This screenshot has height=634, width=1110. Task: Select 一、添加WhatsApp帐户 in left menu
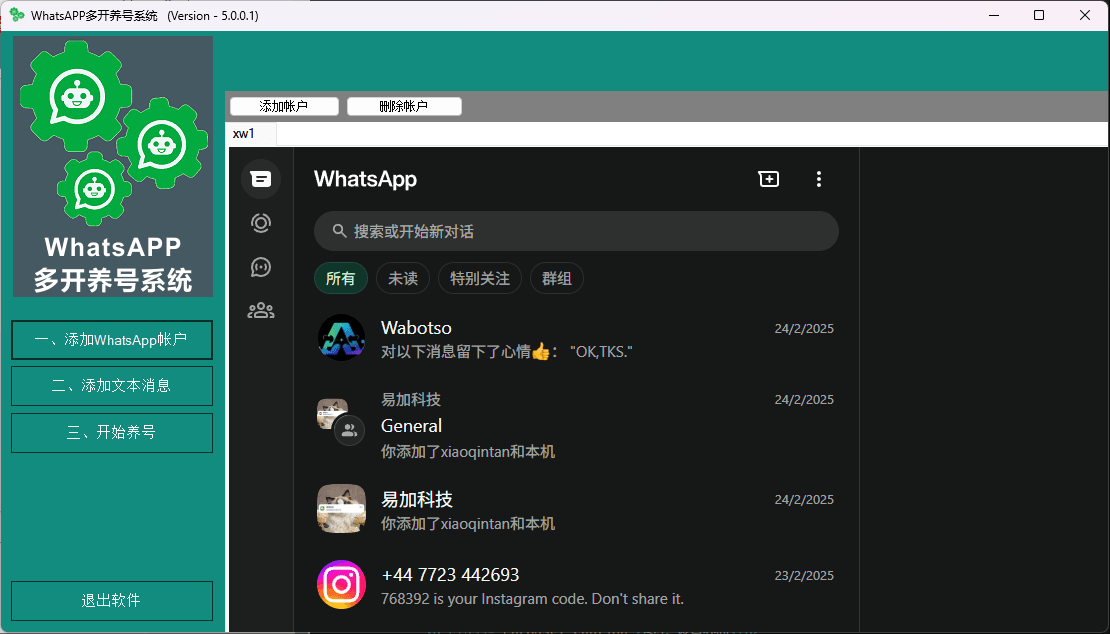pos(112,340)
